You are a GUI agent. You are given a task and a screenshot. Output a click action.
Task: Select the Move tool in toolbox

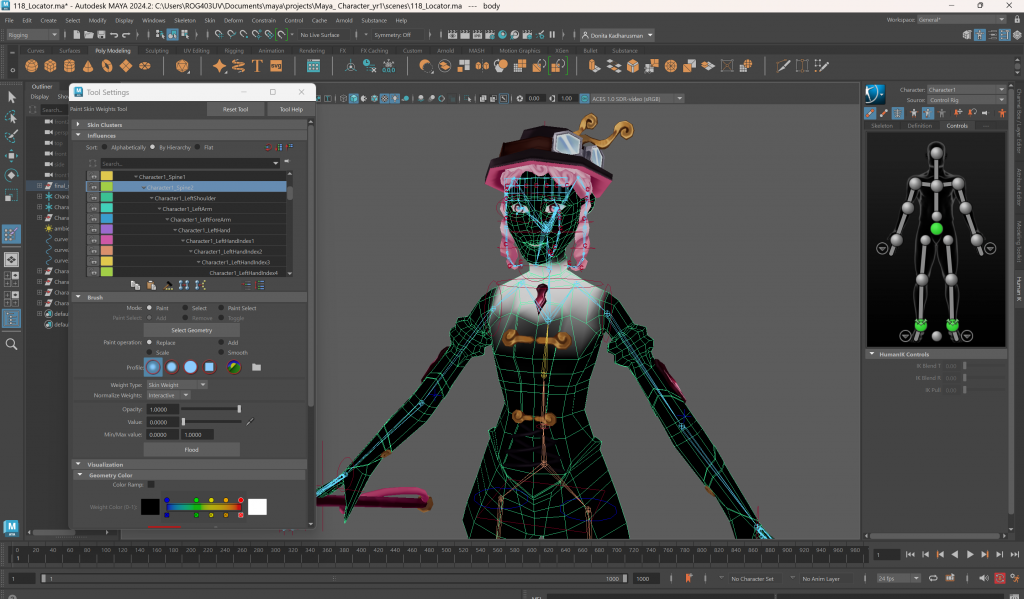tap(11, 155)
